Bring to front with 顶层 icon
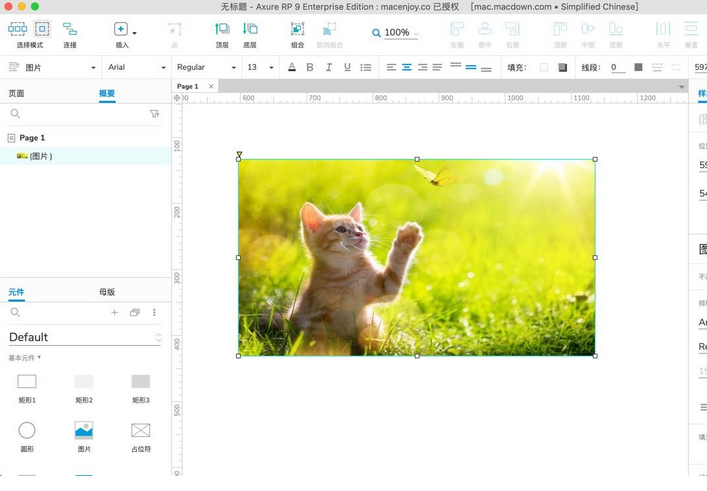Image resolution: width=707 pixels, height=491 pixels. coord(222,29)
